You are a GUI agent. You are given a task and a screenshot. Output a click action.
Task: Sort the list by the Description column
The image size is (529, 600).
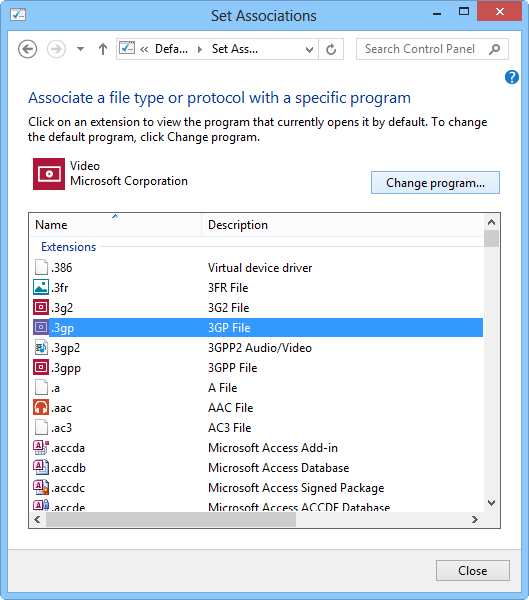pos(342,225)
